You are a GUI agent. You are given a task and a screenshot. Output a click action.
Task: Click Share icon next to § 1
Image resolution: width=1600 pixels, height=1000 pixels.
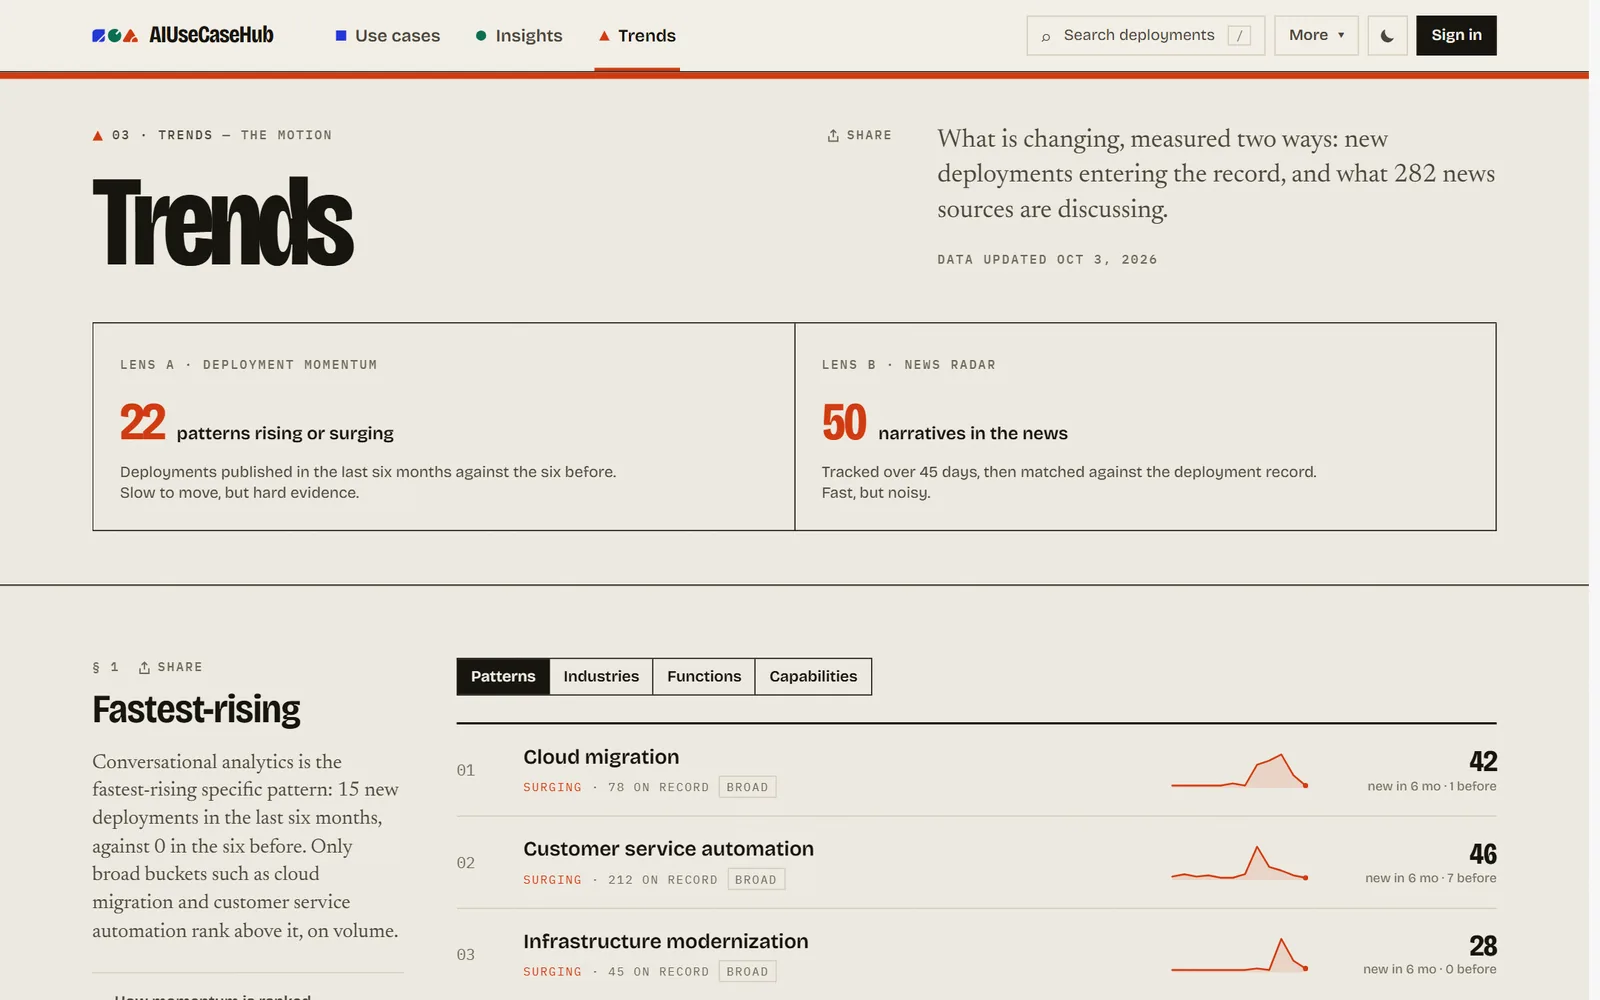coord(170,667)
